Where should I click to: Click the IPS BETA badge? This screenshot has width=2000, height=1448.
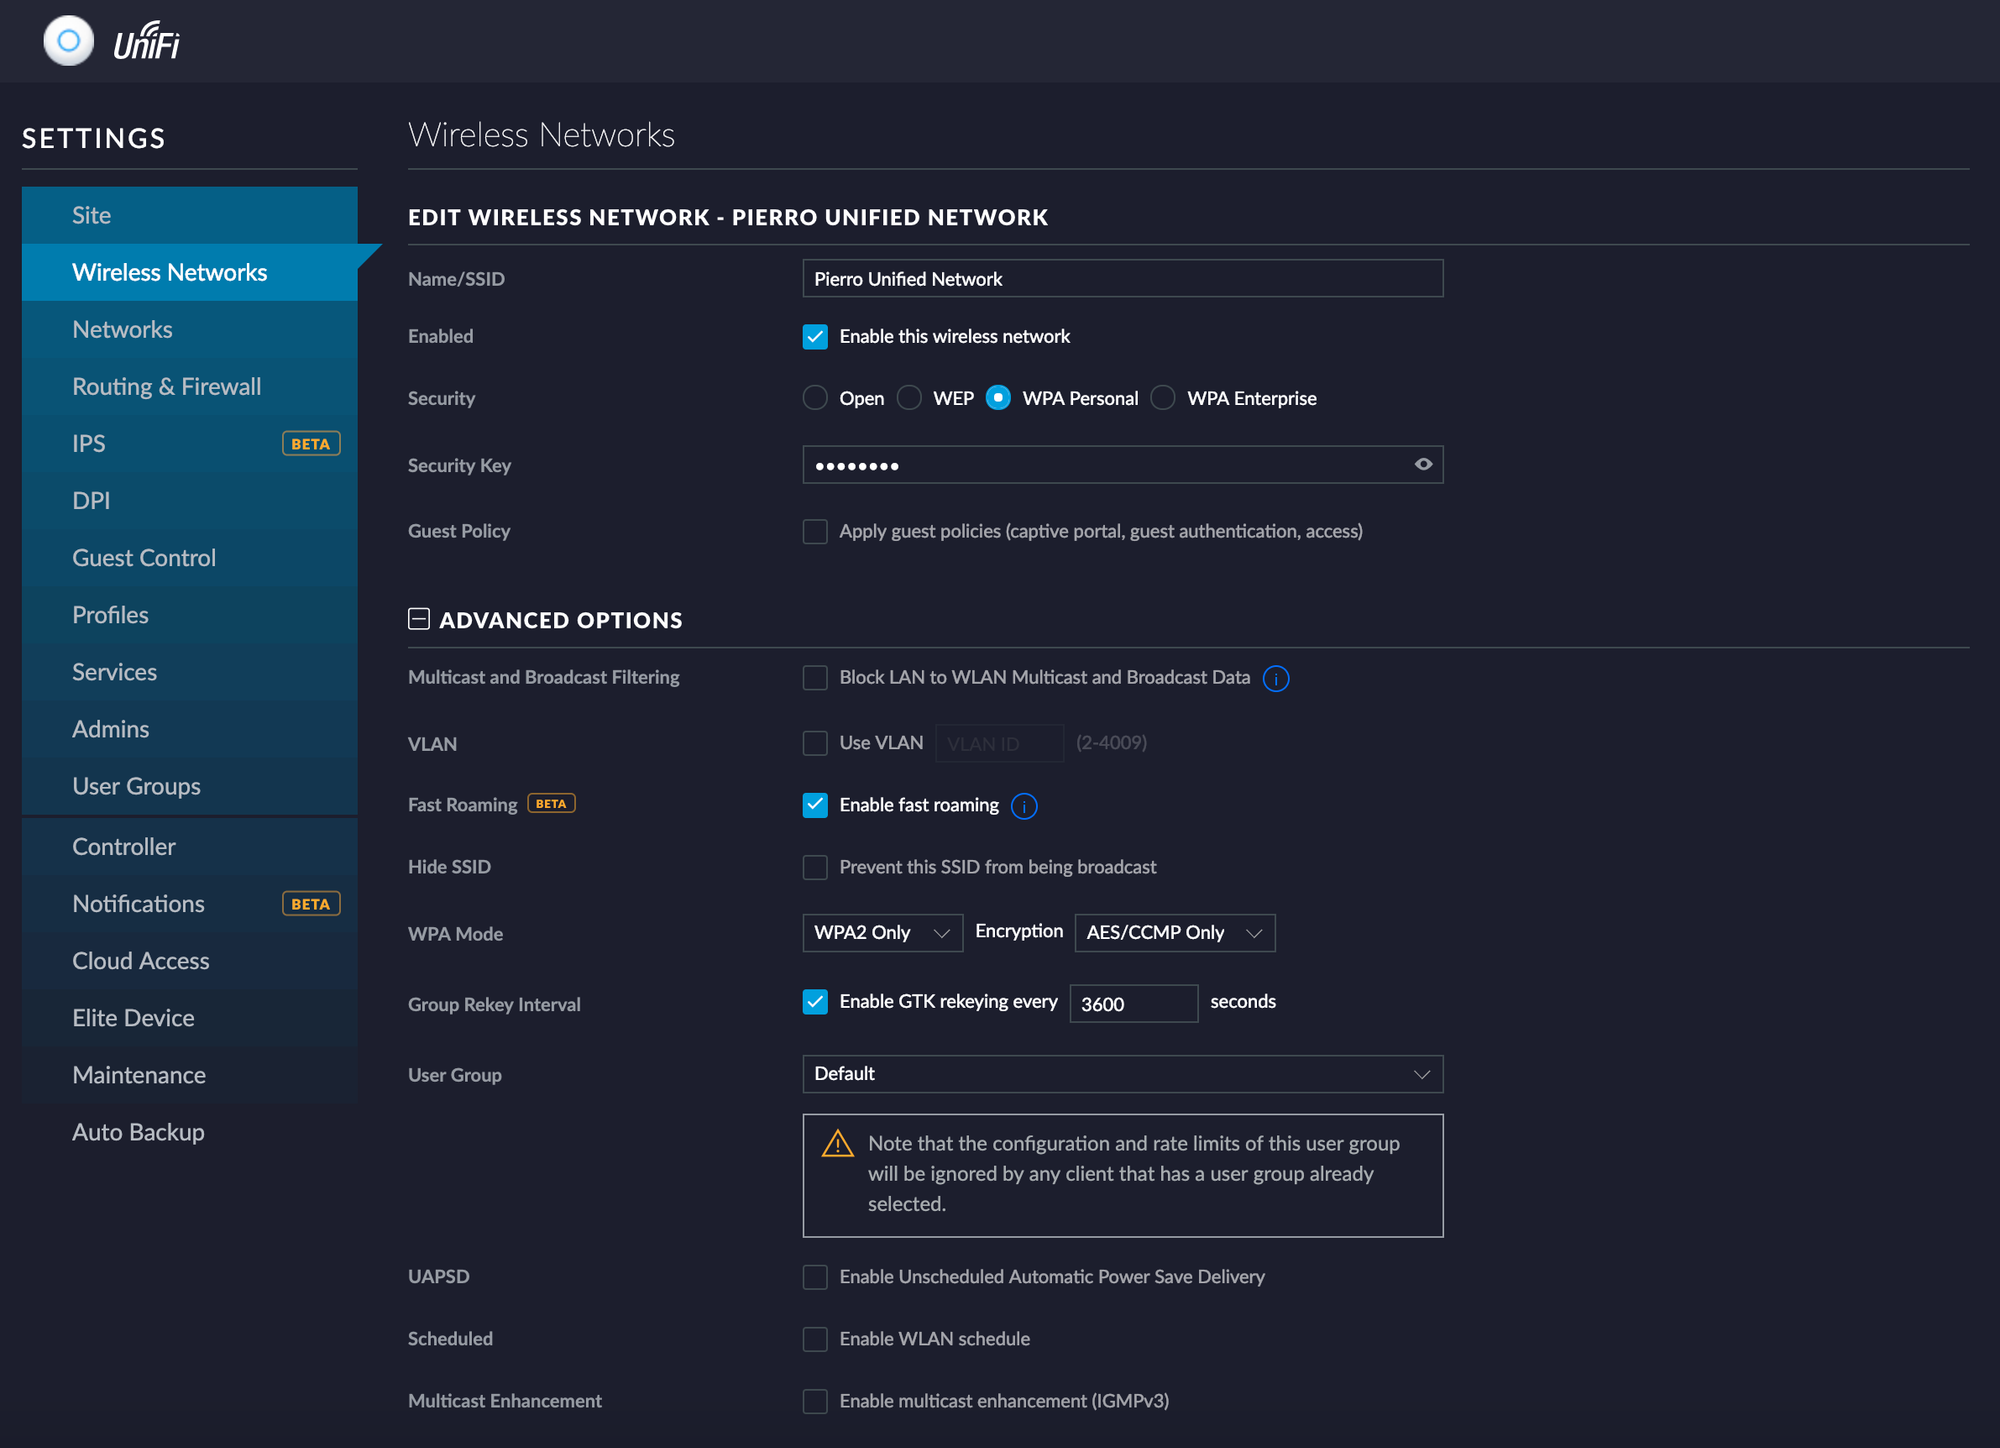pos(311,444)
